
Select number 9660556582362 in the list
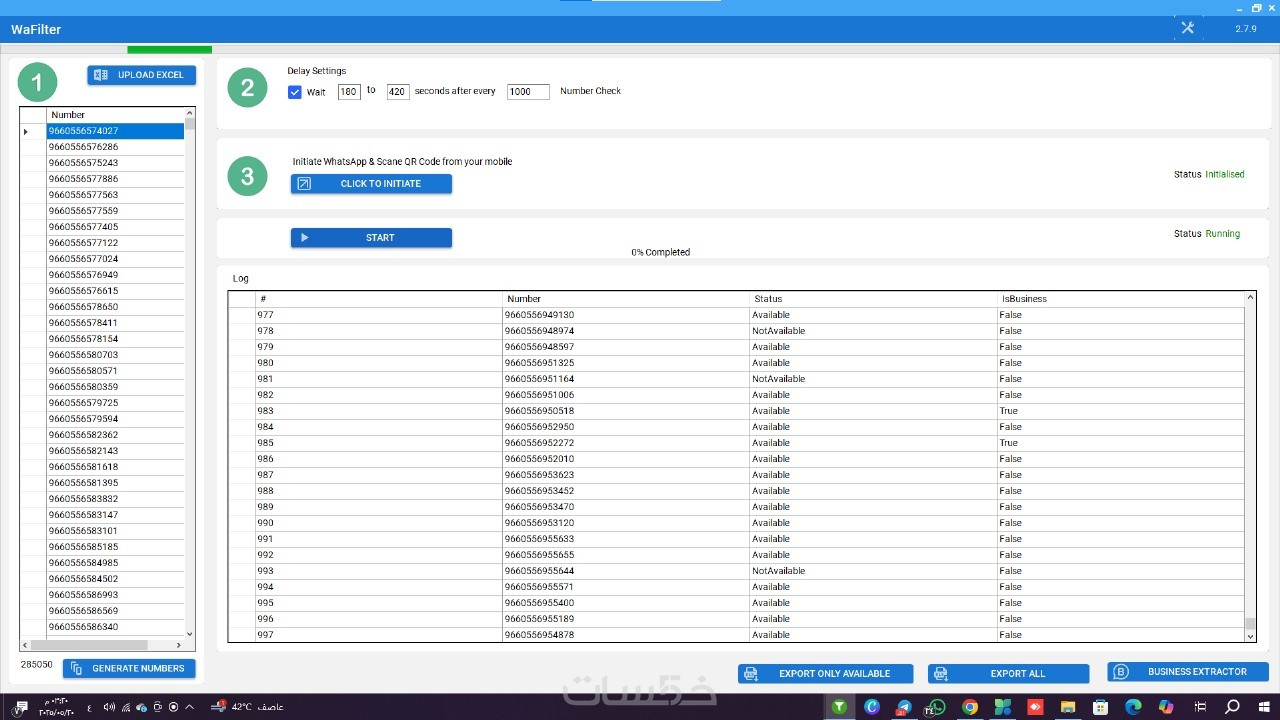pos(115,435)
